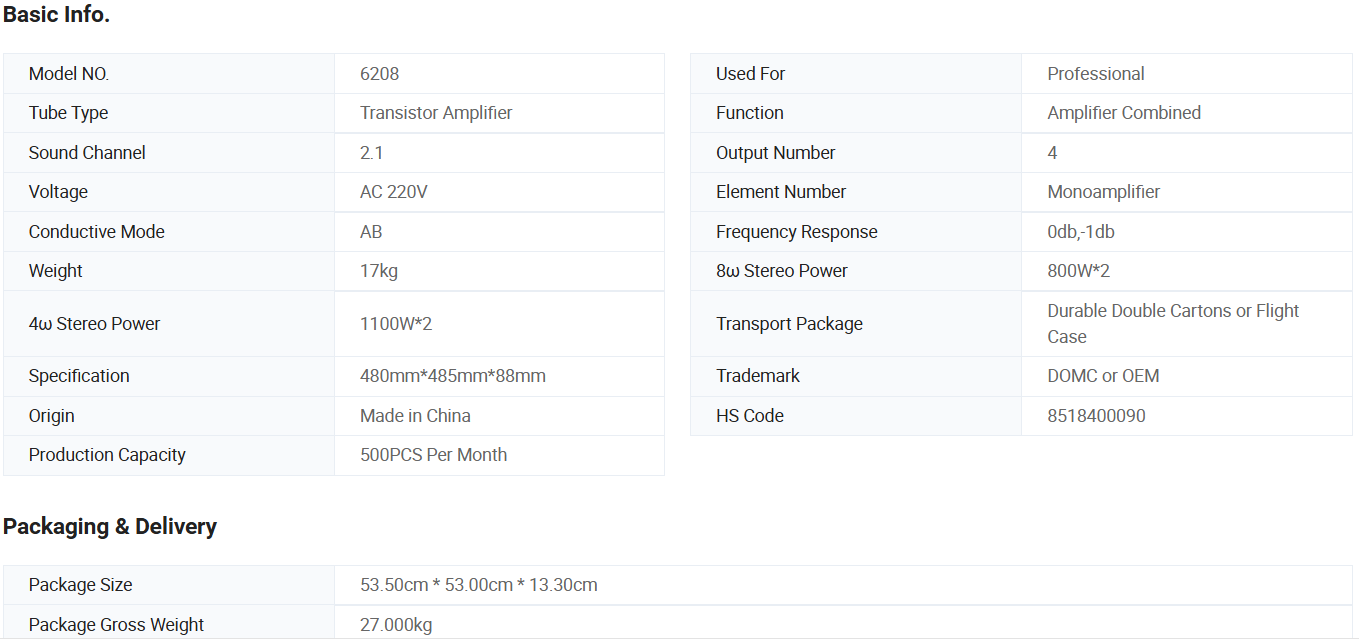Click the Conductive Mode label
This screenshot has width=1359, height=639.
pos(96,232)
